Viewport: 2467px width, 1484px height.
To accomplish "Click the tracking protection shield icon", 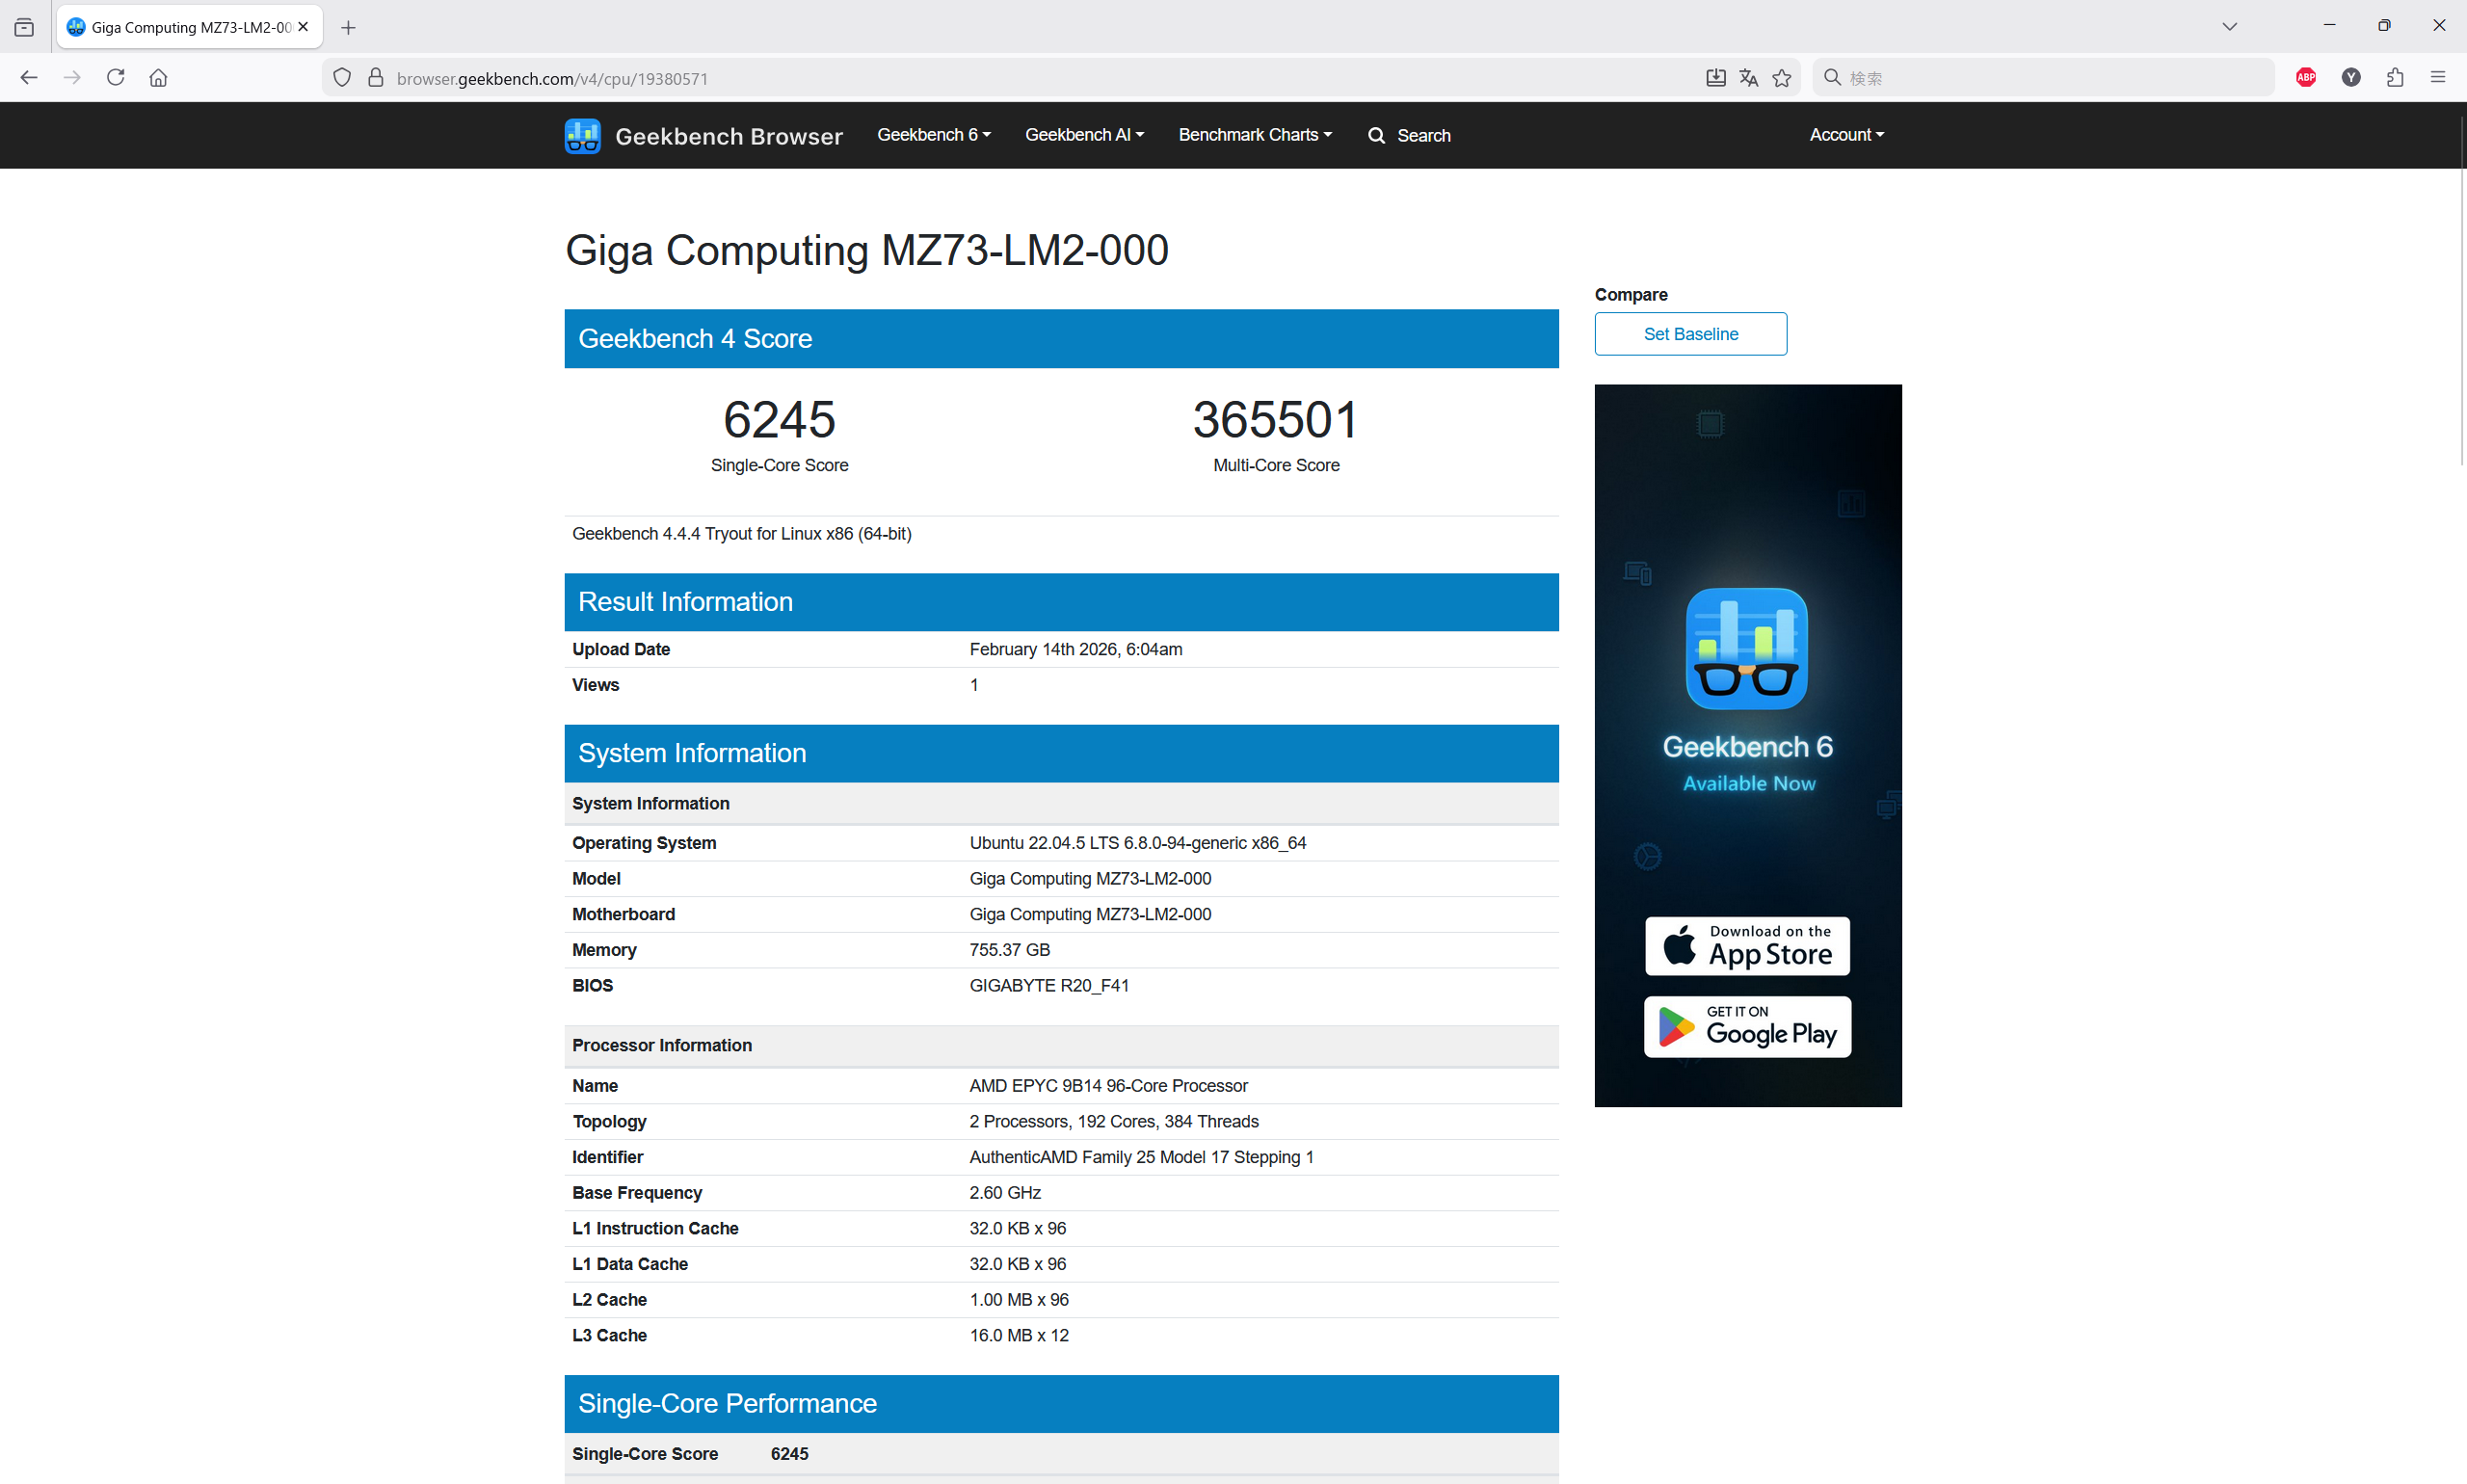I will click(342, 78).
